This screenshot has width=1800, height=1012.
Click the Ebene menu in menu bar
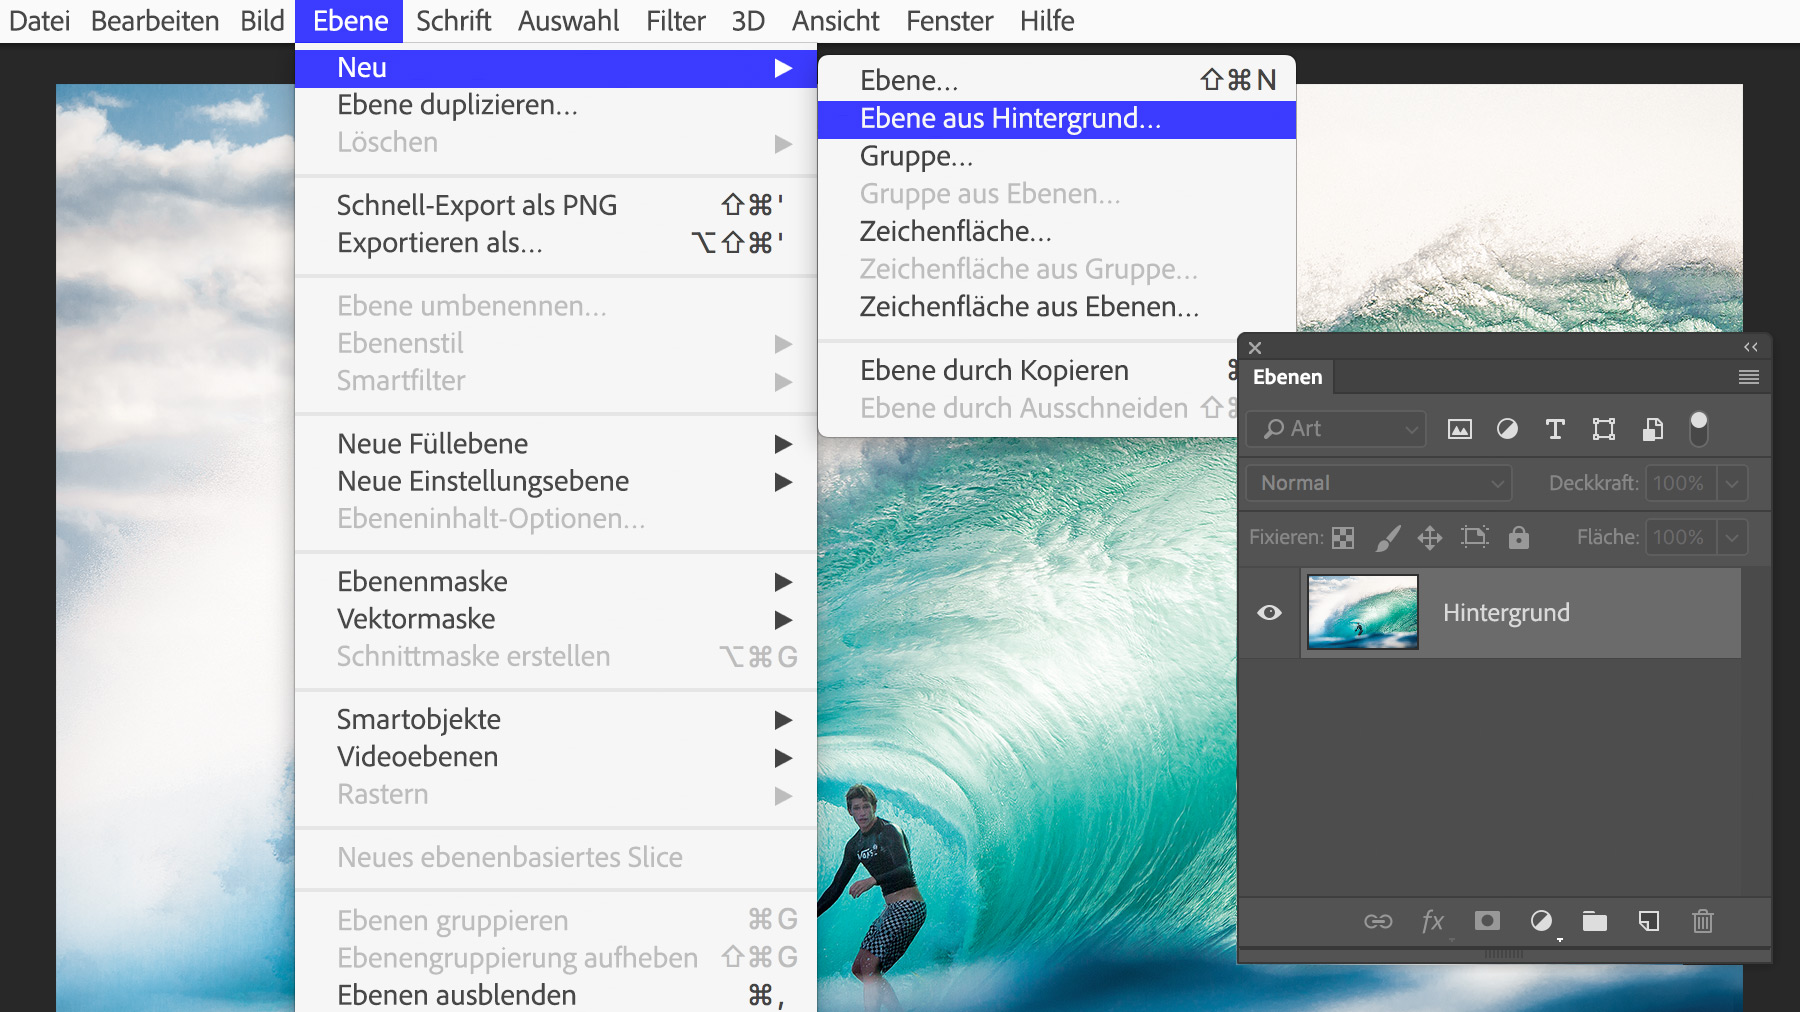point(350,21)
